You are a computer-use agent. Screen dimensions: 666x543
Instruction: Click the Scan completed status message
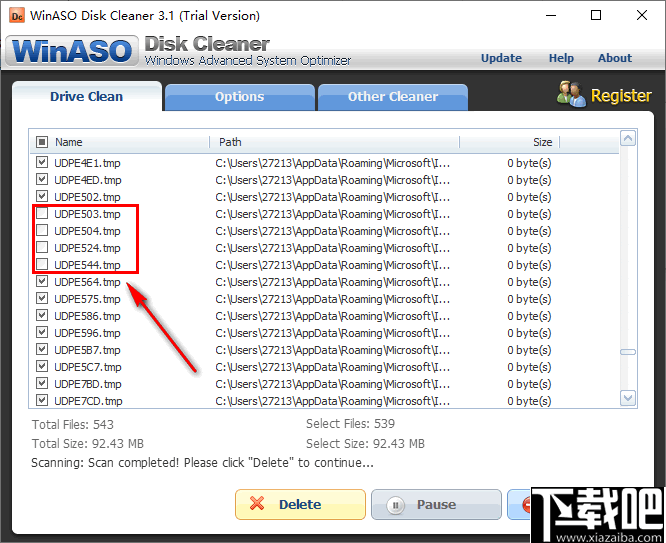203,463
